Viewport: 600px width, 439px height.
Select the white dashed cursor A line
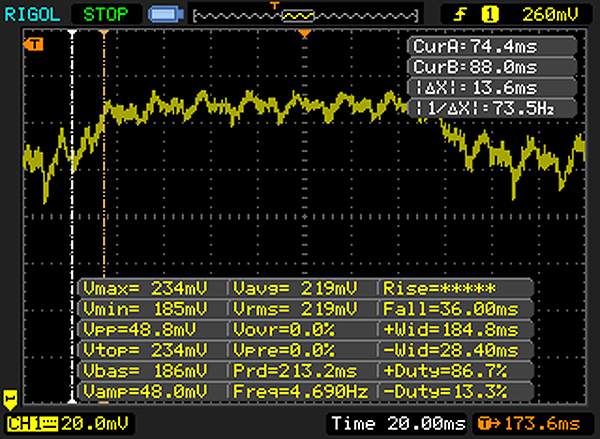coord(71,200)
